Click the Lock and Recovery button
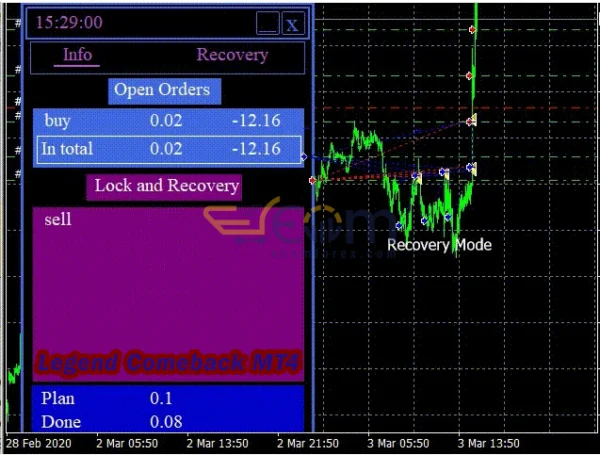600x455 pixels. point(166,185)
